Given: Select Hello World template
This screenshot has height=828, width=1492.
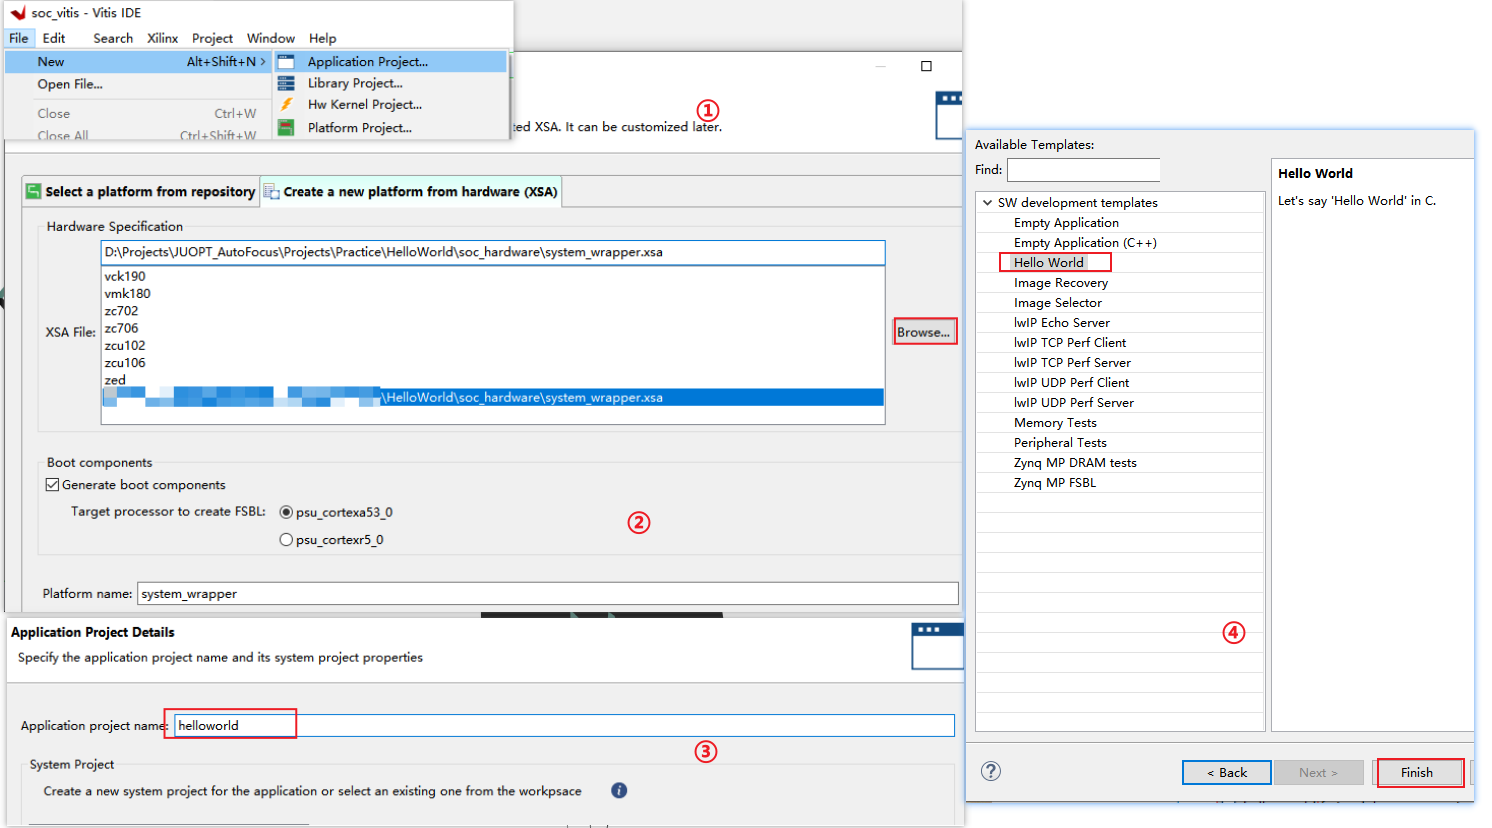Looking at the screenshot, I should (x=1048, y=262).
